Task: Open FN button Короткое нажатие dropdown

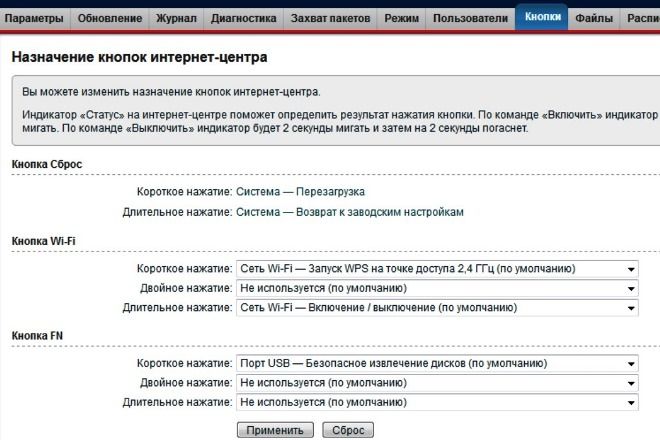Action: 437,363
